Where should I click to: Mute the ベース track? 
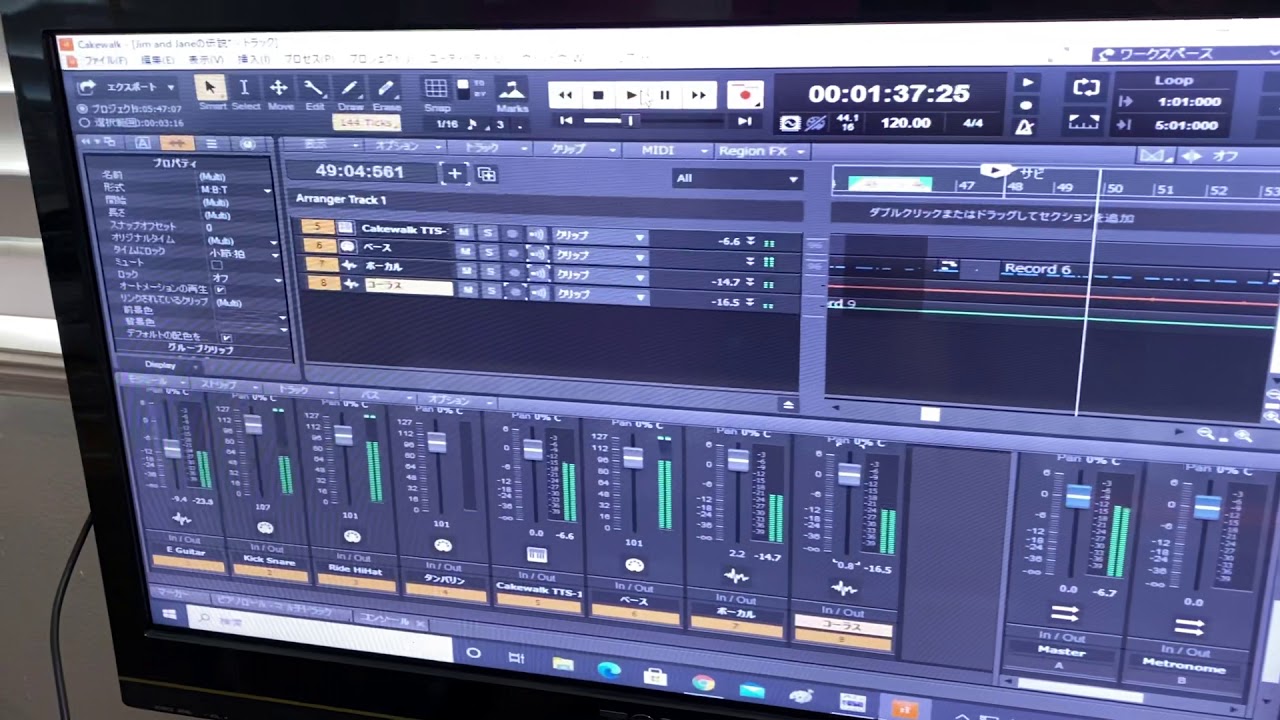(465, 250)
